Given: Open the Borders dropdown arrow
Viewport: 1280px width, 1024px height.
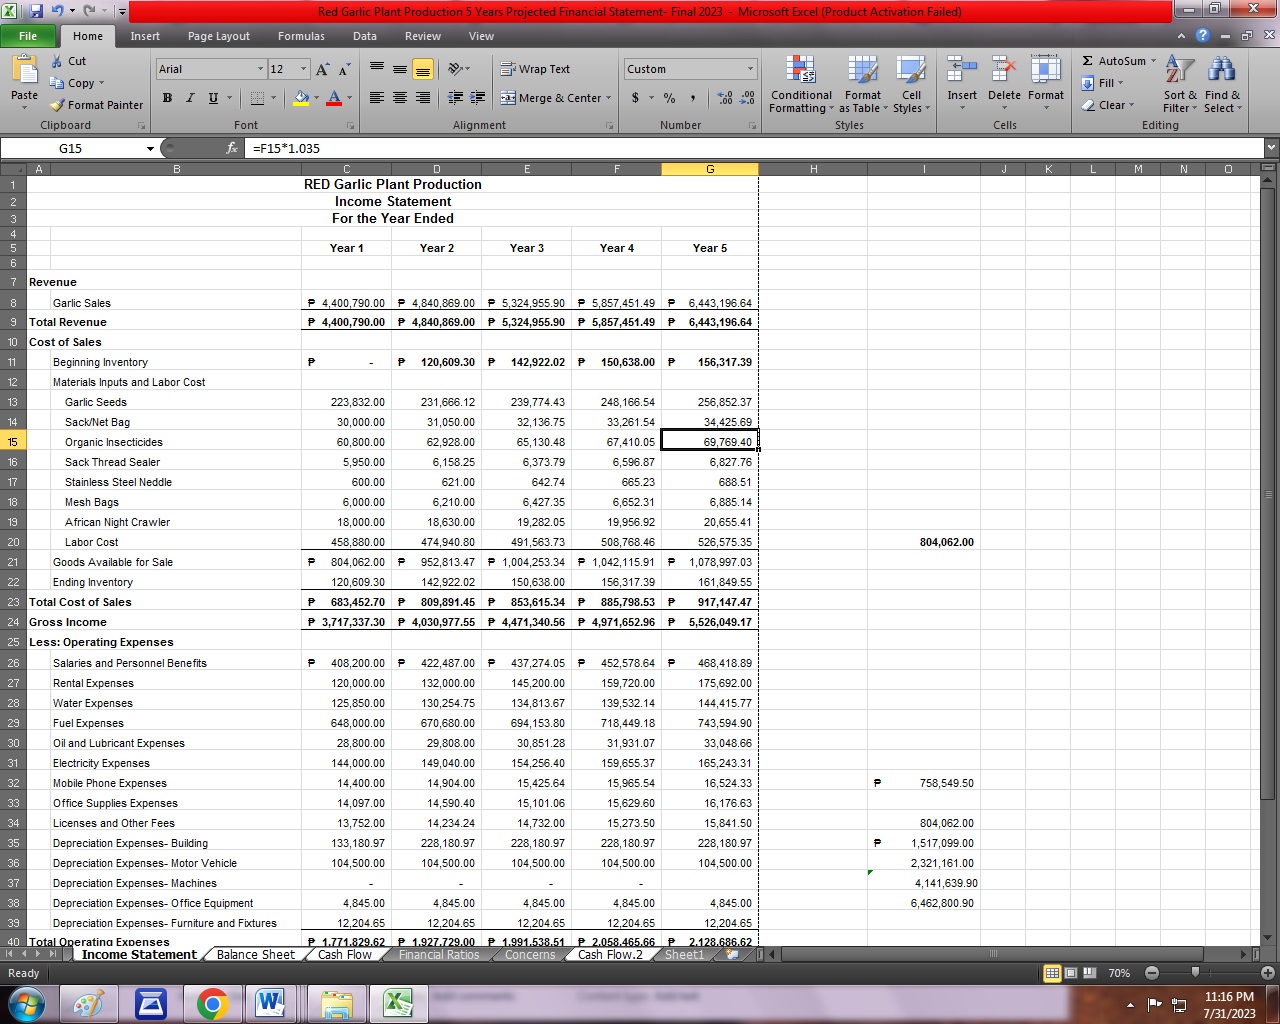Looking at the screenshot, I should click(275, 98).
